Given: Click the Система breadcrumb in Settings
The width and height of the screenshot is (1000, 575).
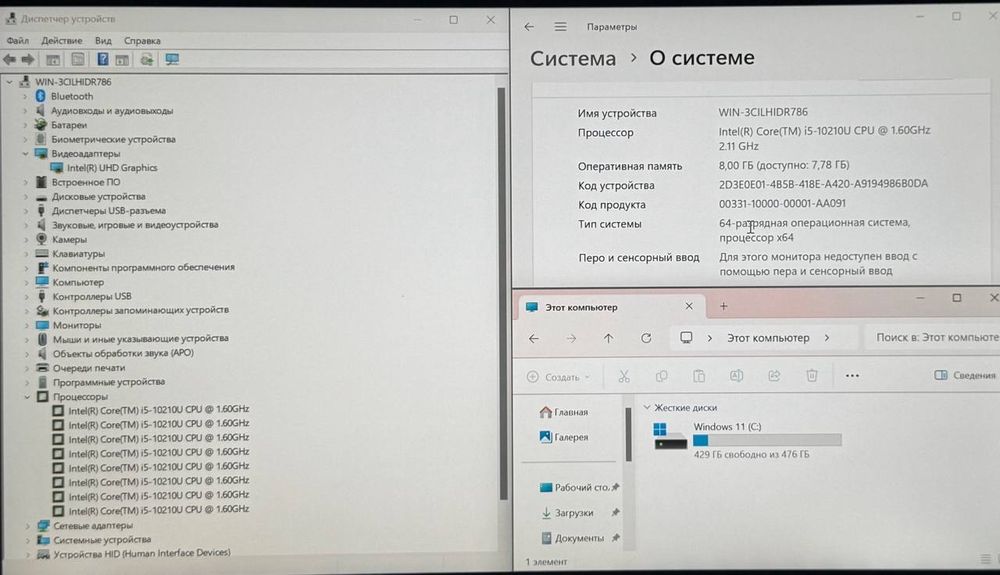Looking at the screenshot, I should point(573,59).
